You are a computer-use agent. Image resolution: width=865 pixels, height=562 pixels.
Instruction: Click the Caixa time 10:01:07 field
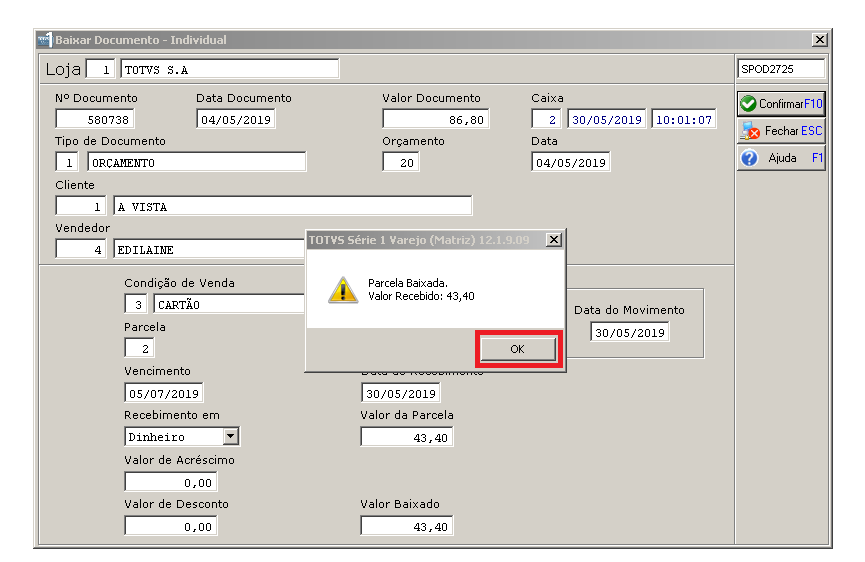click(x=684, y=119)
